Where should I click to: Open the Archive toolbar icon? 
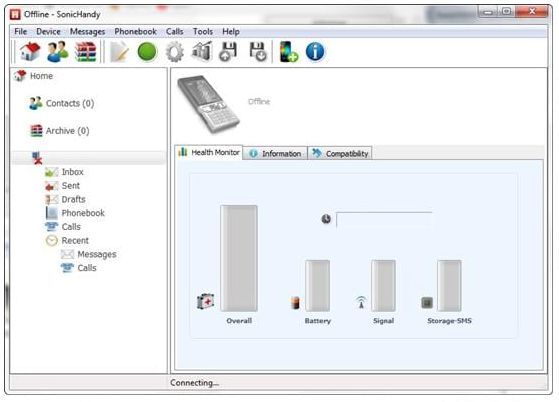click(86, 52)
